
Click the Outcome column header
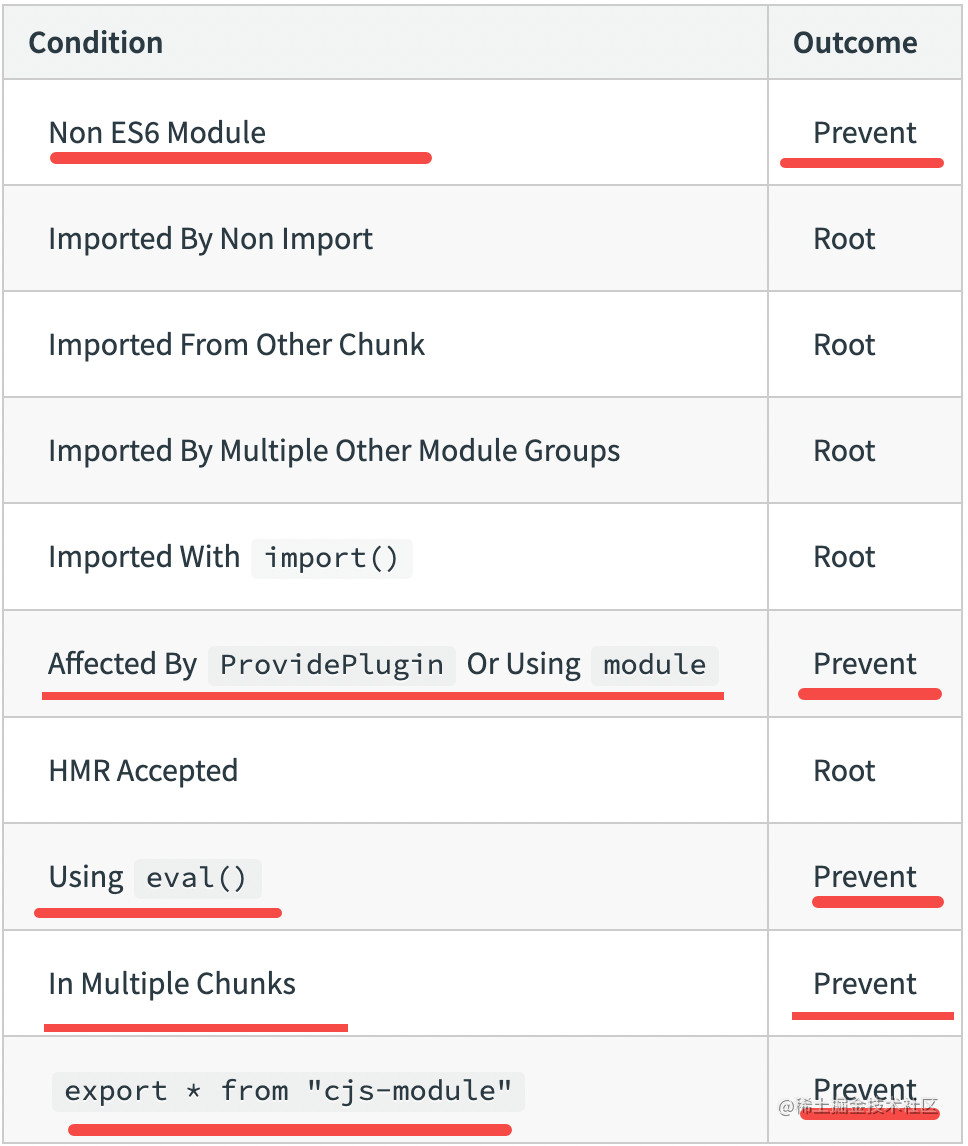855,43
